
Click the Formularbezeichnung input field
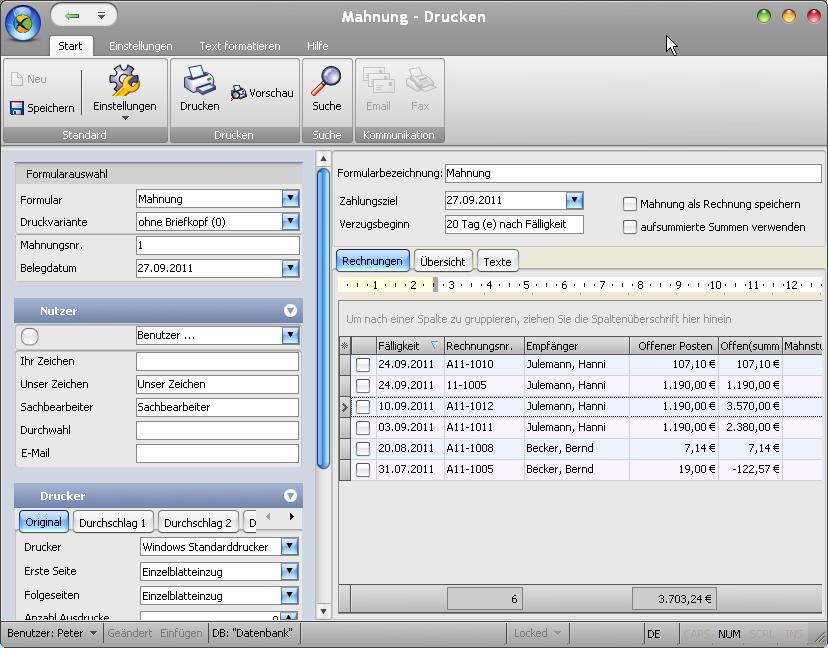633,173
